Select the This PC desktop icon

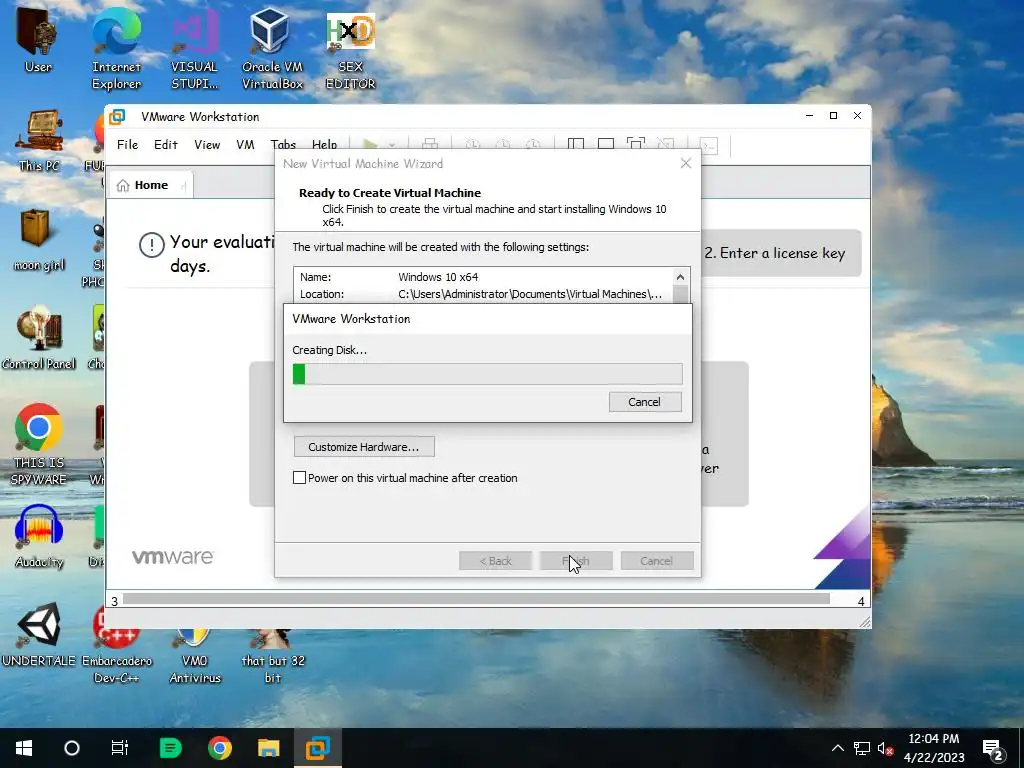pos(39,140)
